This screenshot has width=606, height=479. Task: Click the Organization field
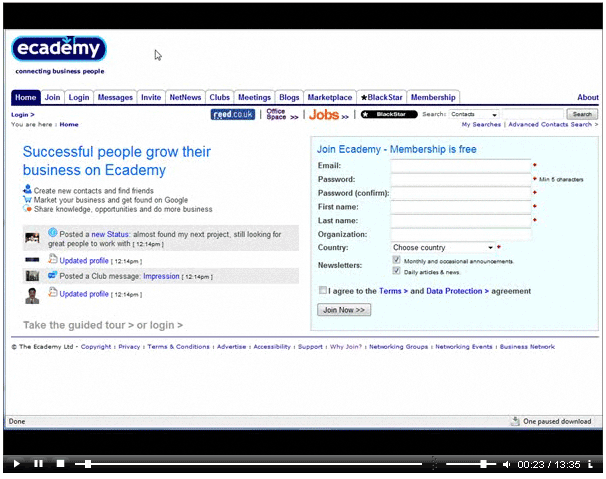[x=461, y=234]
